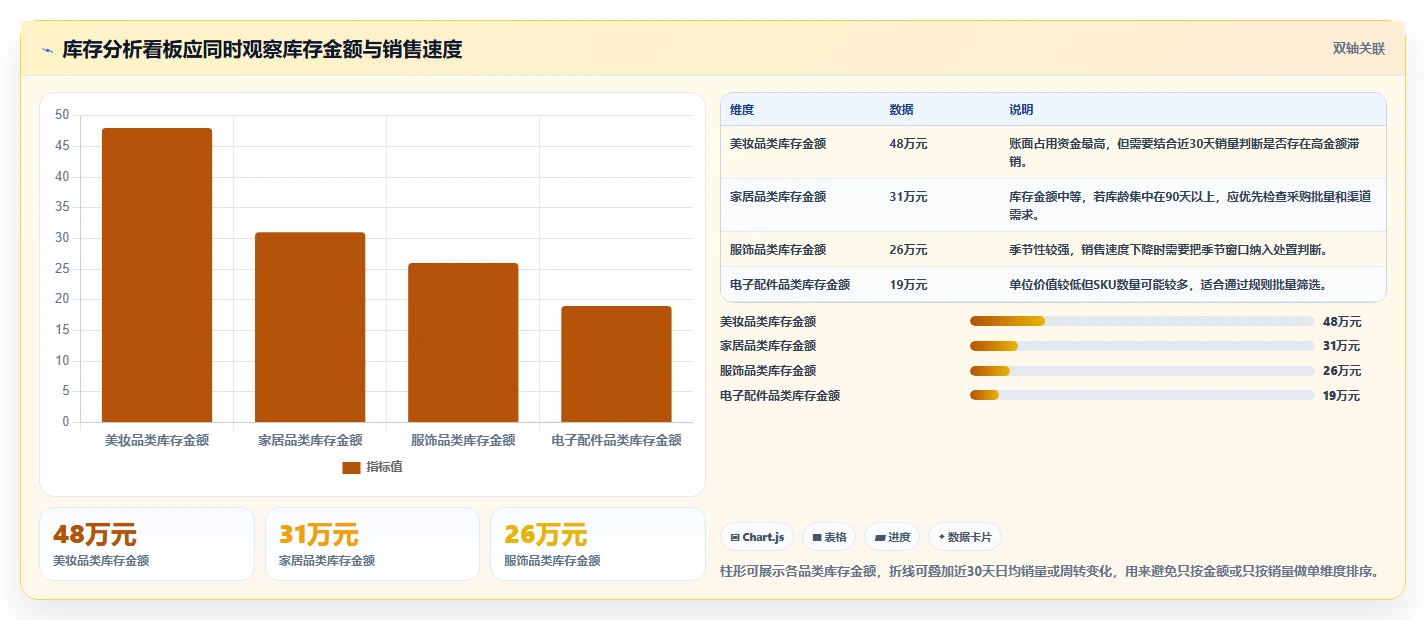Click the 服饰品类库存金额 progress bar
The width and height of the screenshot is (1426, 620).
tap(1142, 371)
